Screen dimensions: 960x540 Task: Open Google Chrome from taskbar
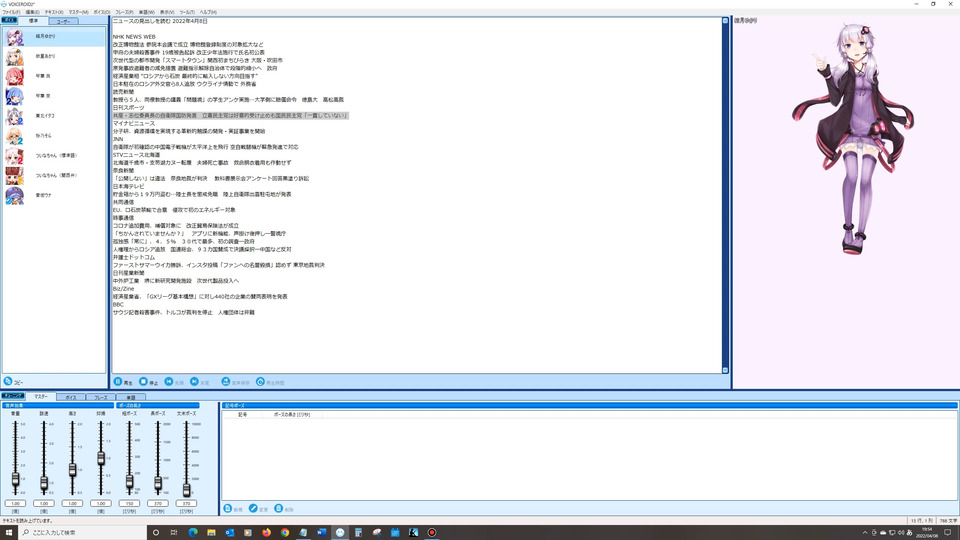click(285, 533)
